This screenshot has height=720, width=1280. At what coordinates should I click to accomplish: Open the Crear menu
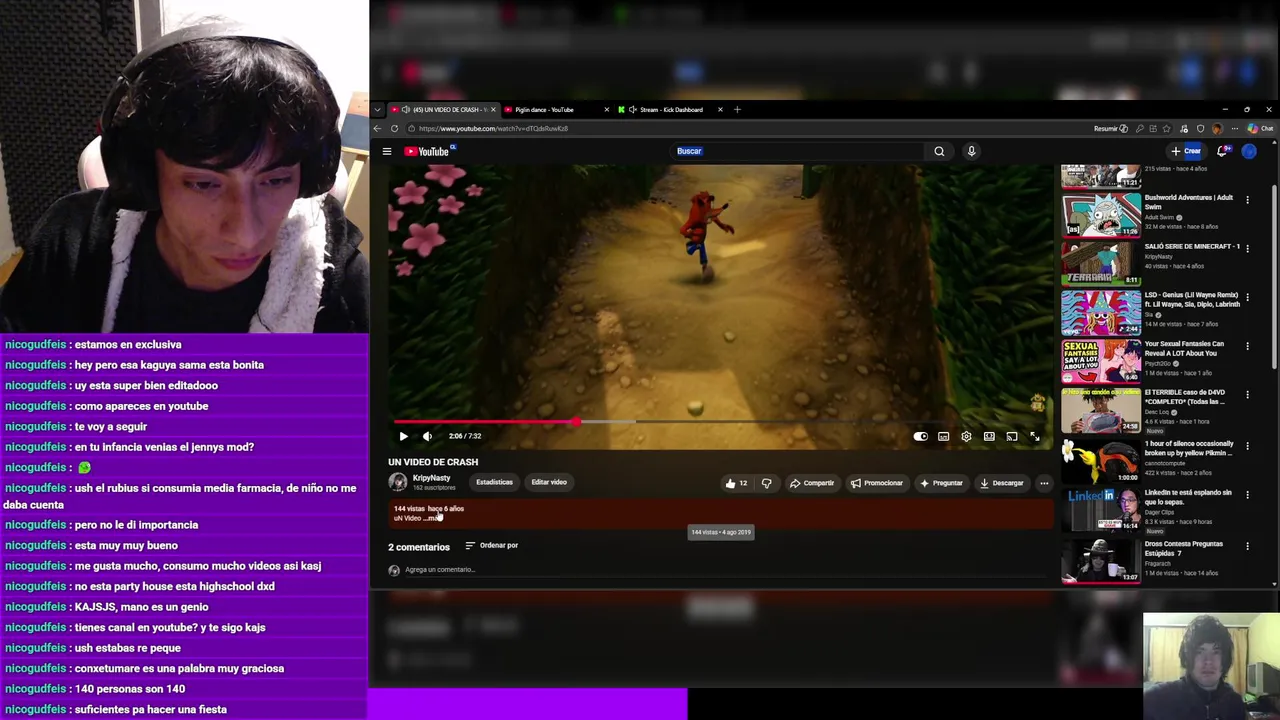(1186, 151)
